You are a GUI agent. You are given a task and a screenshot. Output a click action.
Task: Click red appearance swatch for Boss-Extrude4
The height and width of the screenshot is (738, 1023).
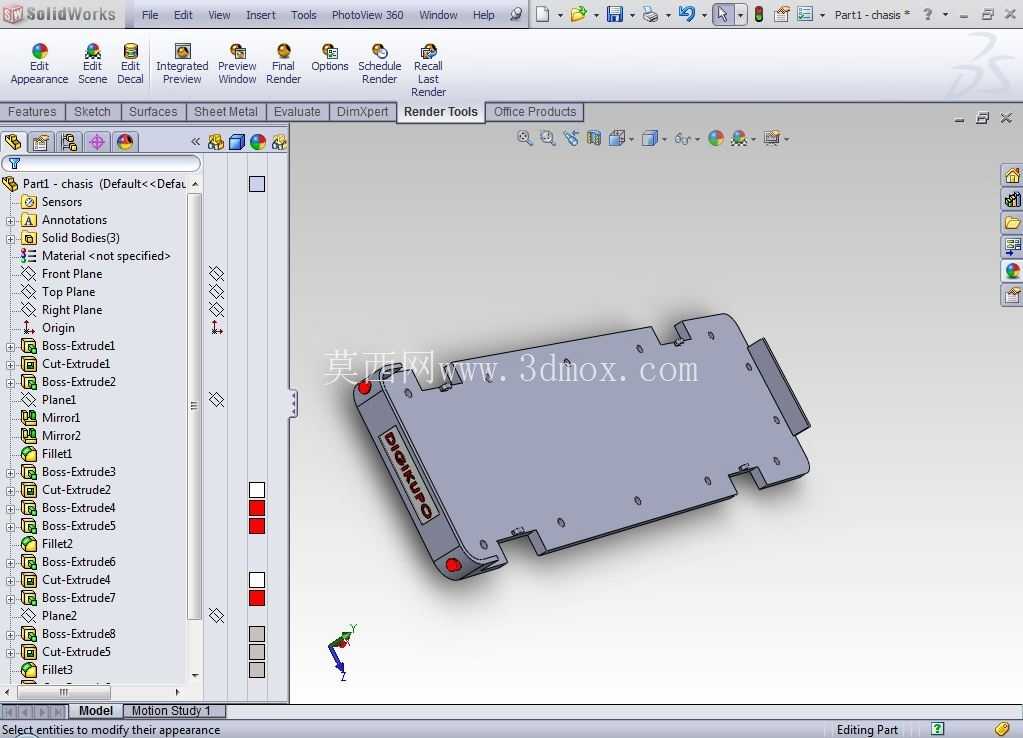tap(257, 508)
